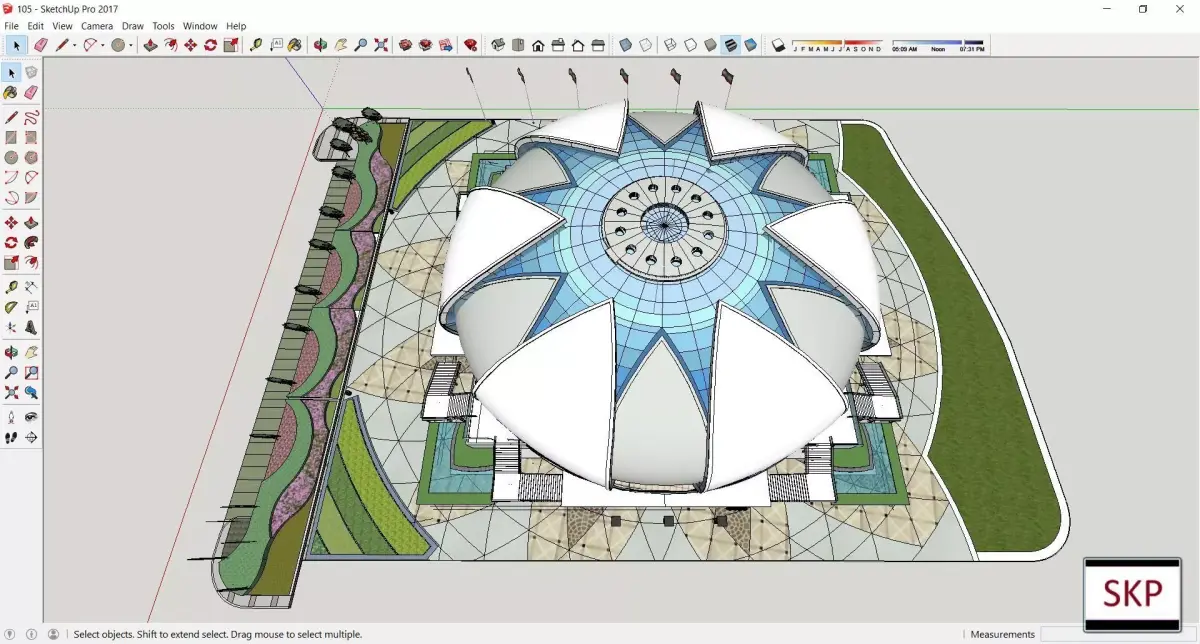
Task: Pick Tape Measure in top toolbar
Action: pos(256,45)
